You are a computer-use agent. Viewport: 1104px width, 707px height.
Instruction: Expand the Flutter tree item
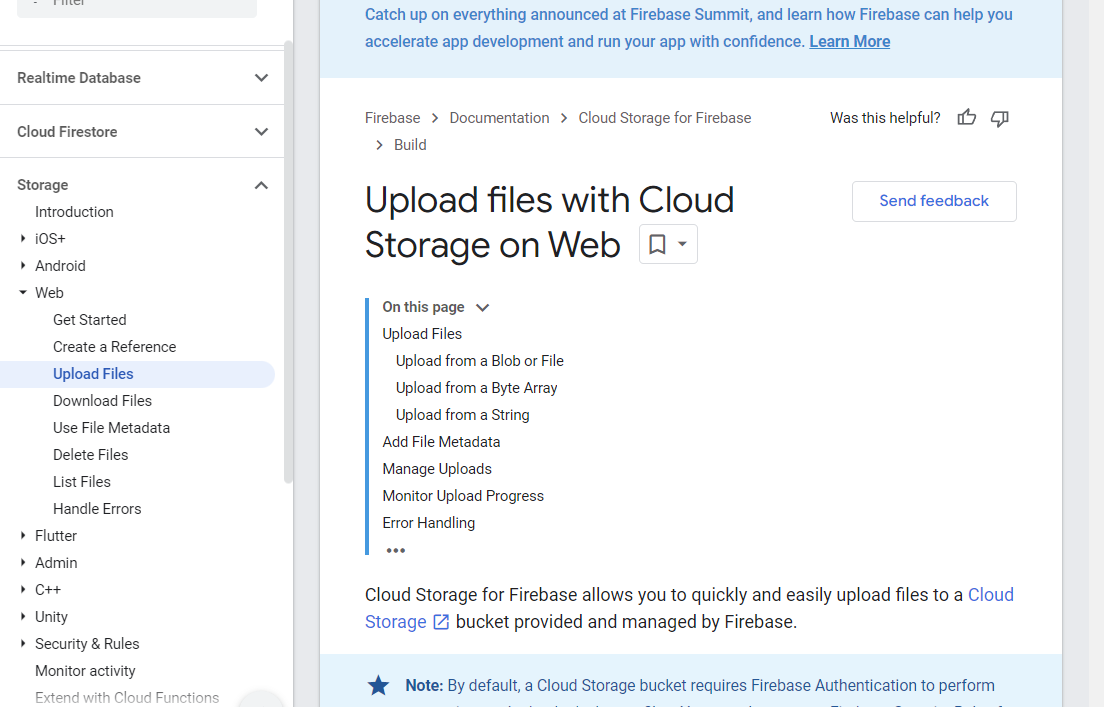(x=23, y=535)
